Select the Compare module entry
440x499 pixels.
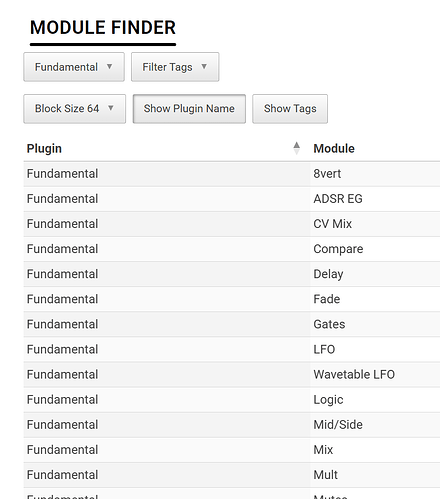338,249
